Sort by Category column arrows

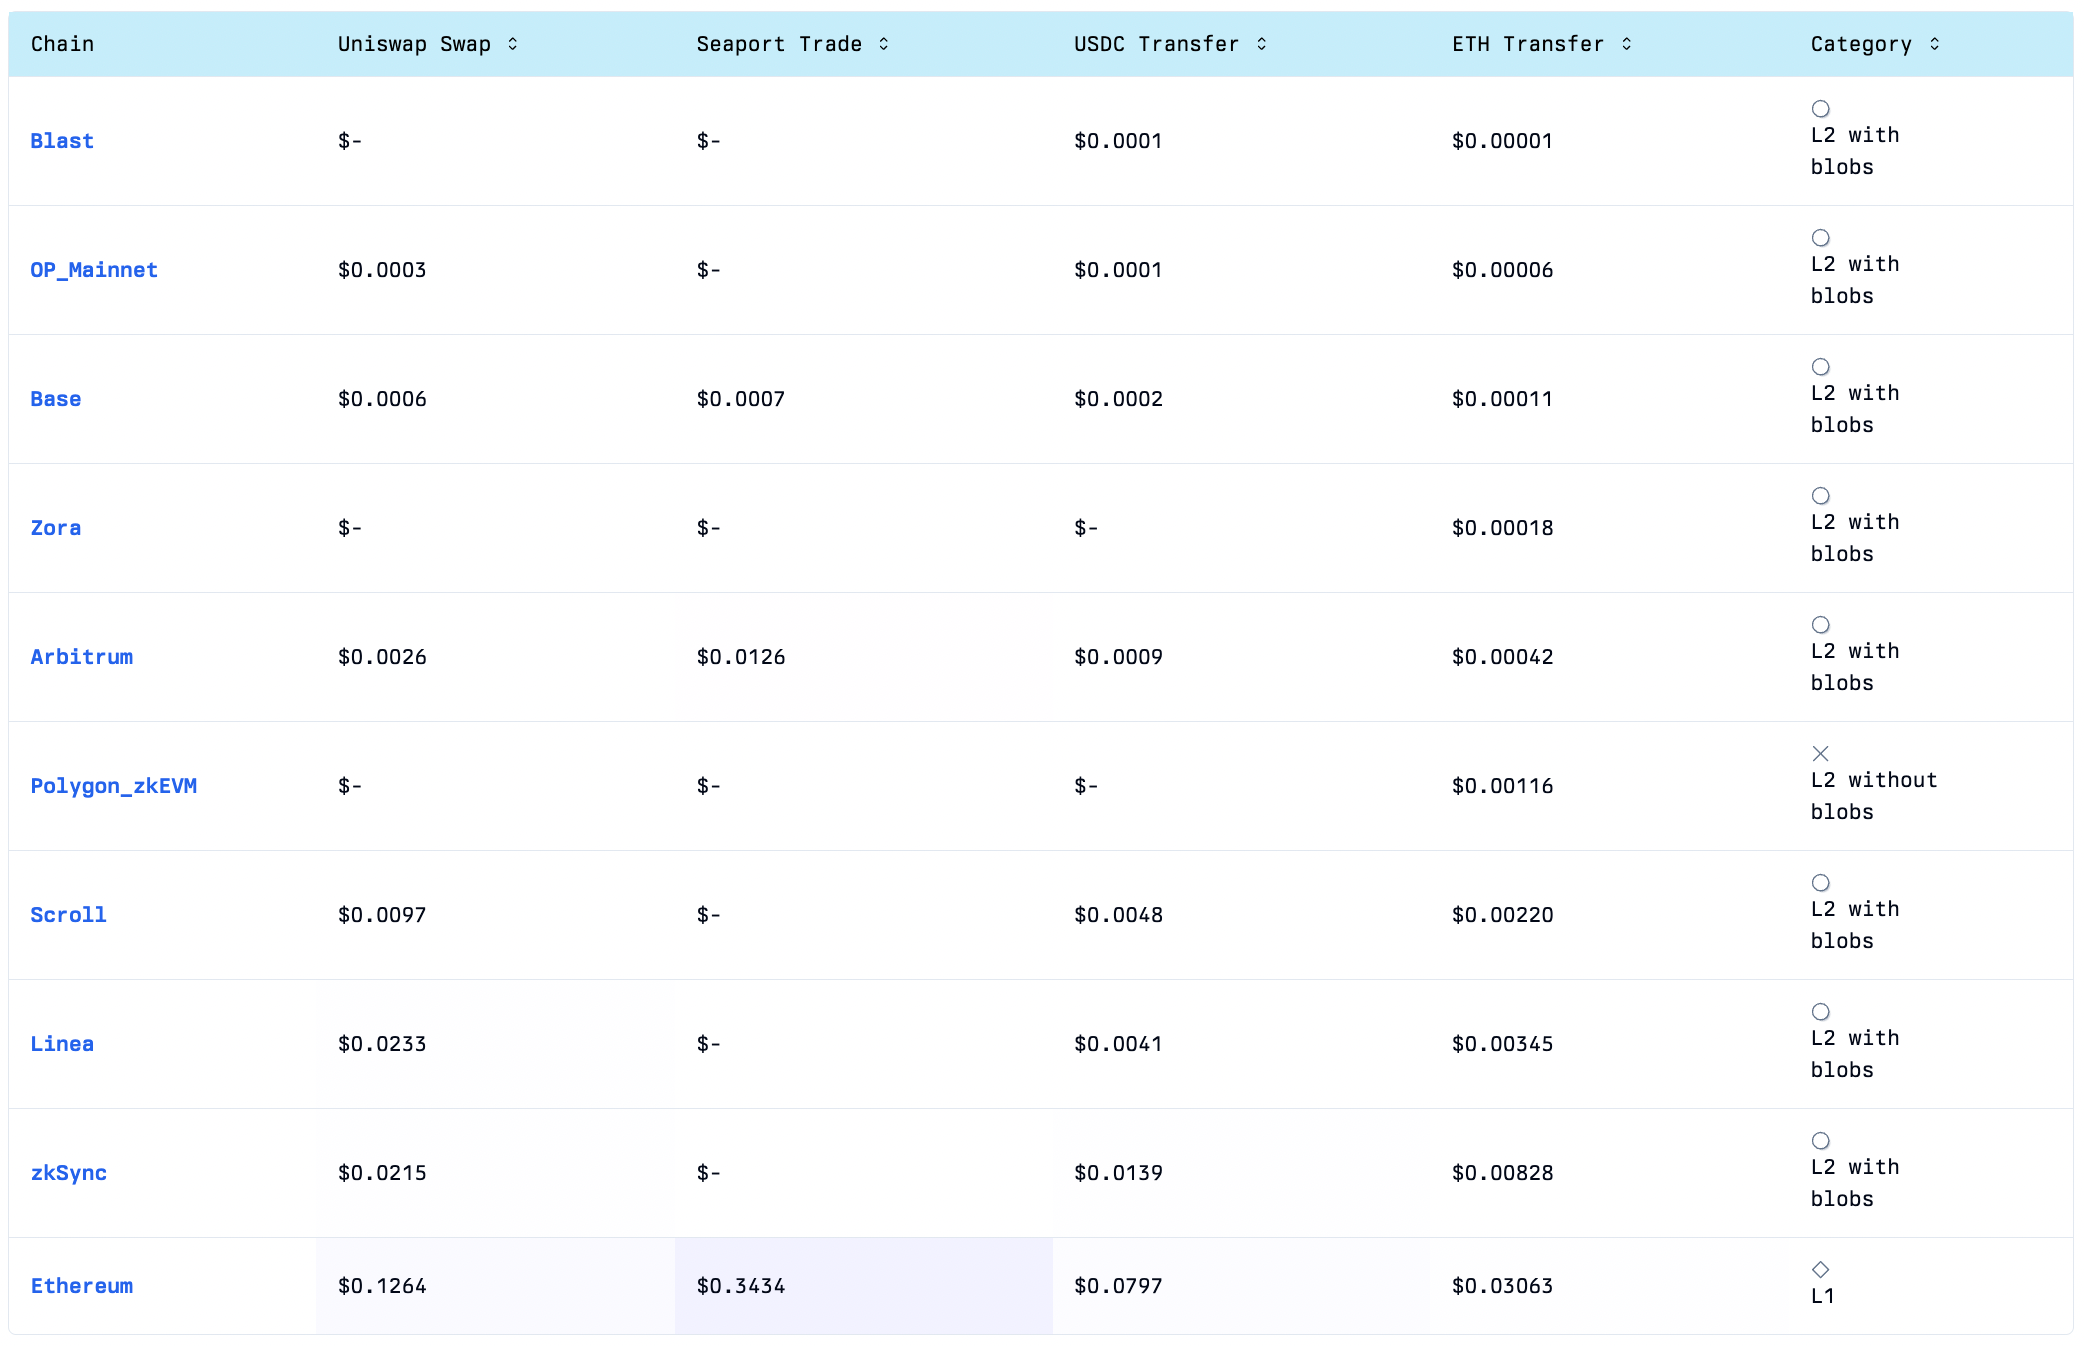coord(1935,44)
